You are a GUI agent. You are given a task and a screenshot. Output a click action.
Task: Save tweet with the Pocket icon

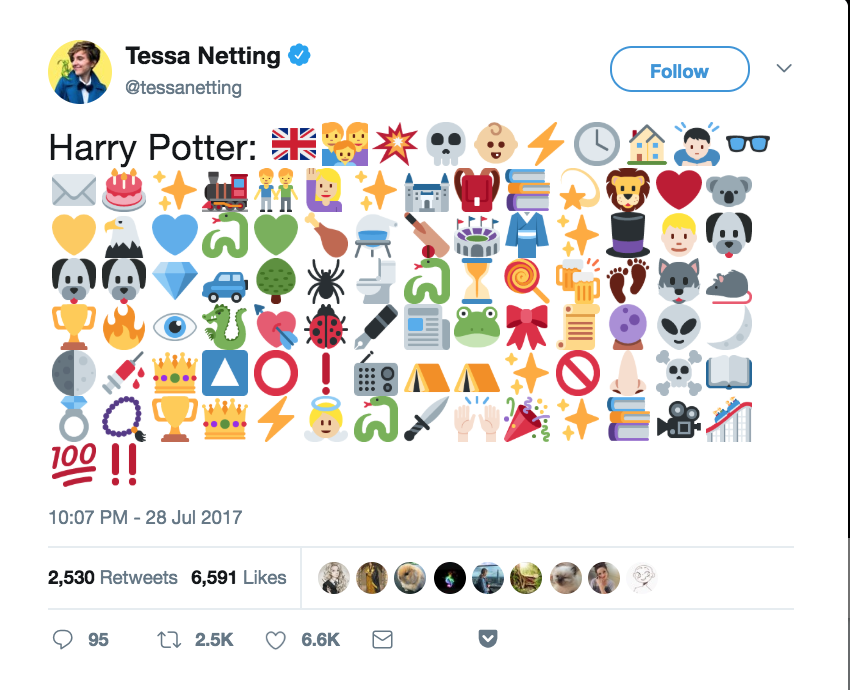(488, 639)
